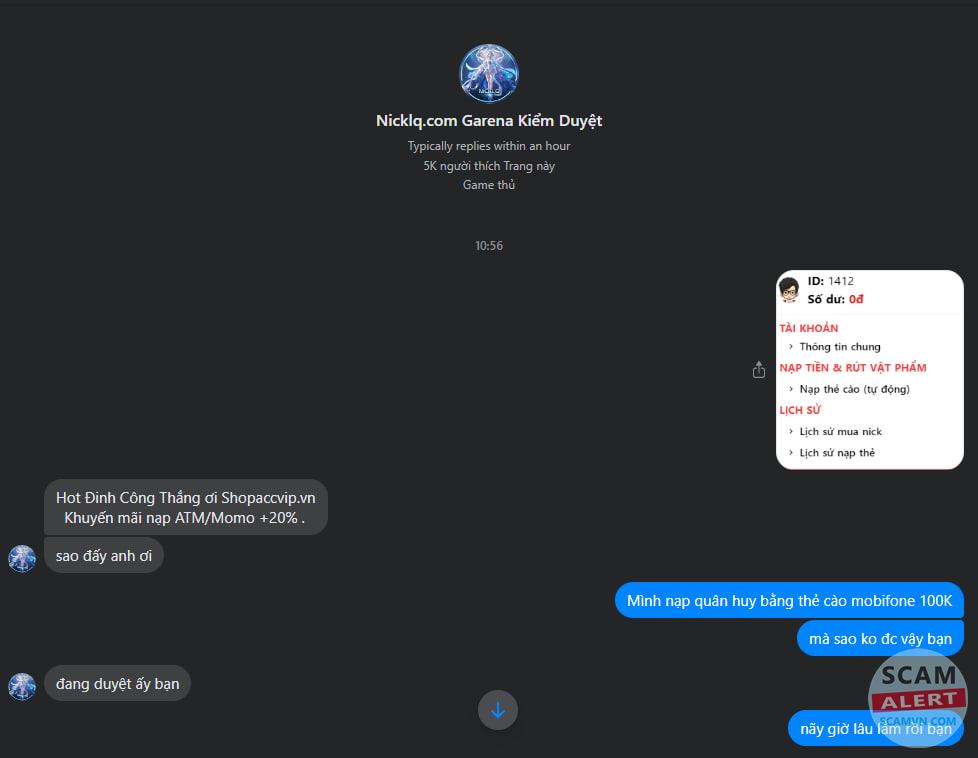Click sender avatar next to 'sao đấy anh ơi'
The width and height of the screenshot is (978, 758).
[x=22, y=558]
